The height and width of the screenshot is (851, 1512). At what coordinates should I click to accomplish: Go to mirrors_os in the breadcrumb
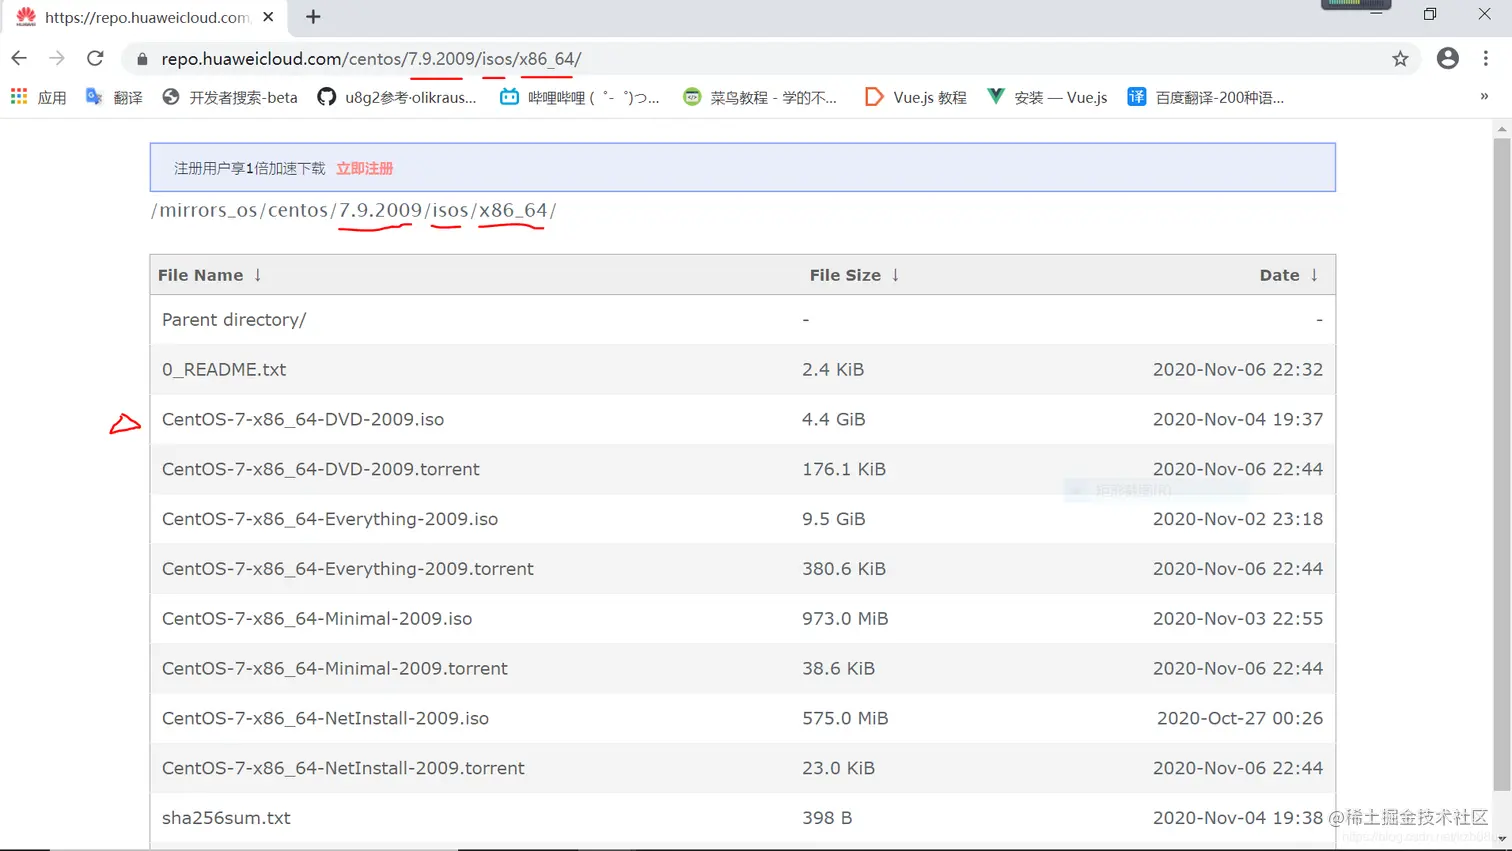(x=208, y=210)
